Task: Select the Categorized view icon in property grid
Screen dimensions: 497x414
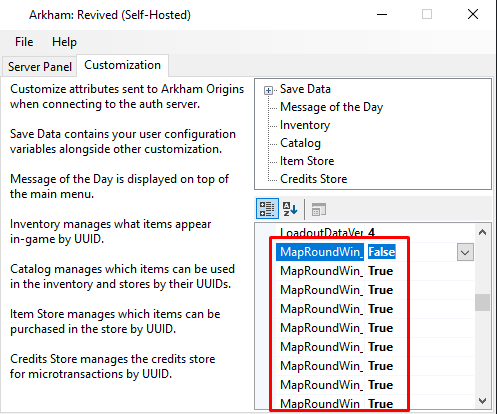Action: pyautogui.click(x=267, y=209)
